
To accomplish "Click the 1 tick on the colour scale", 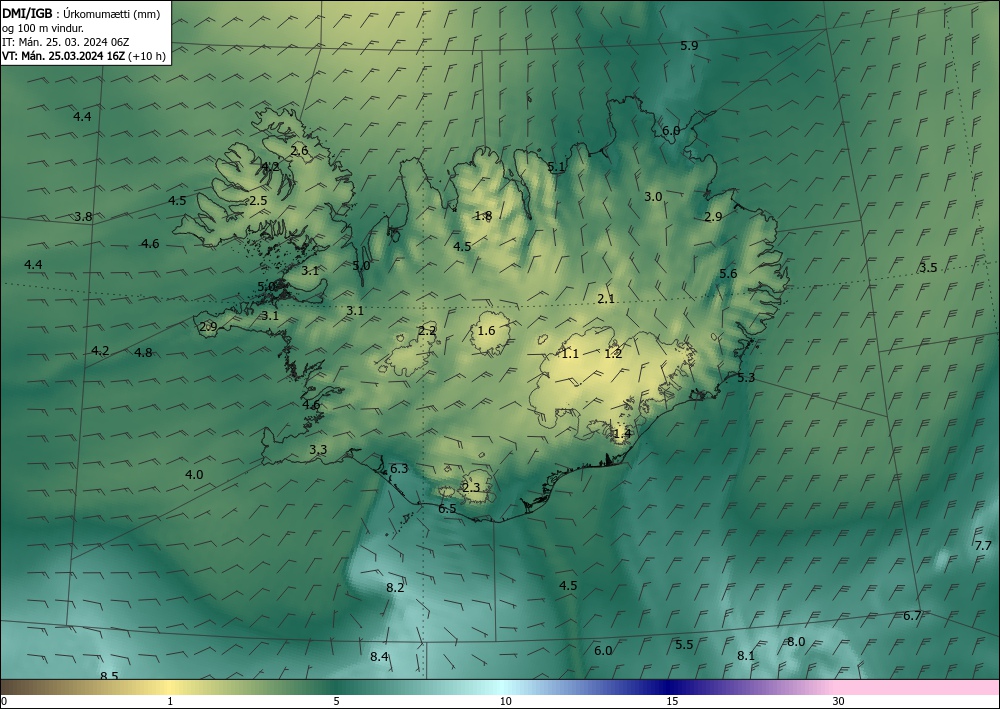I will pyautogui.click(x=170, y=702).
